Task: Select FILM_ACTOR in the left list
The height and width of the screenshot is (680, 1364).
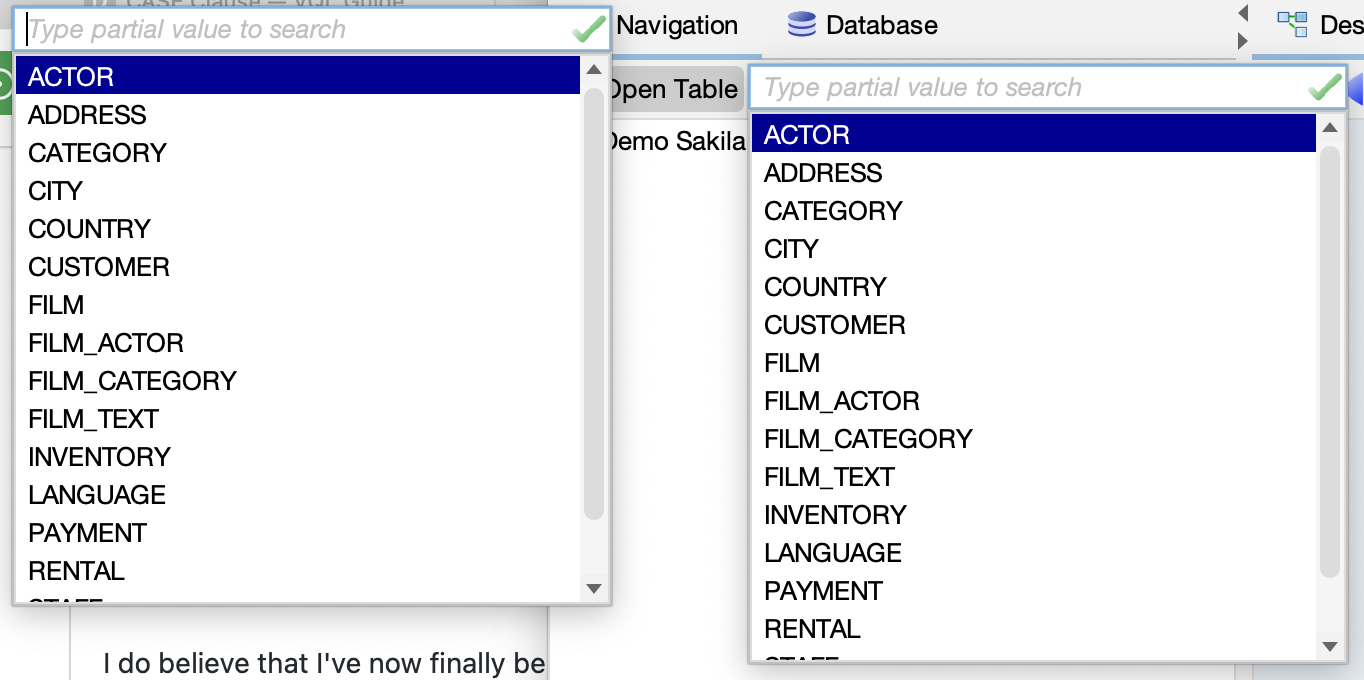Action: coord(298,342)
